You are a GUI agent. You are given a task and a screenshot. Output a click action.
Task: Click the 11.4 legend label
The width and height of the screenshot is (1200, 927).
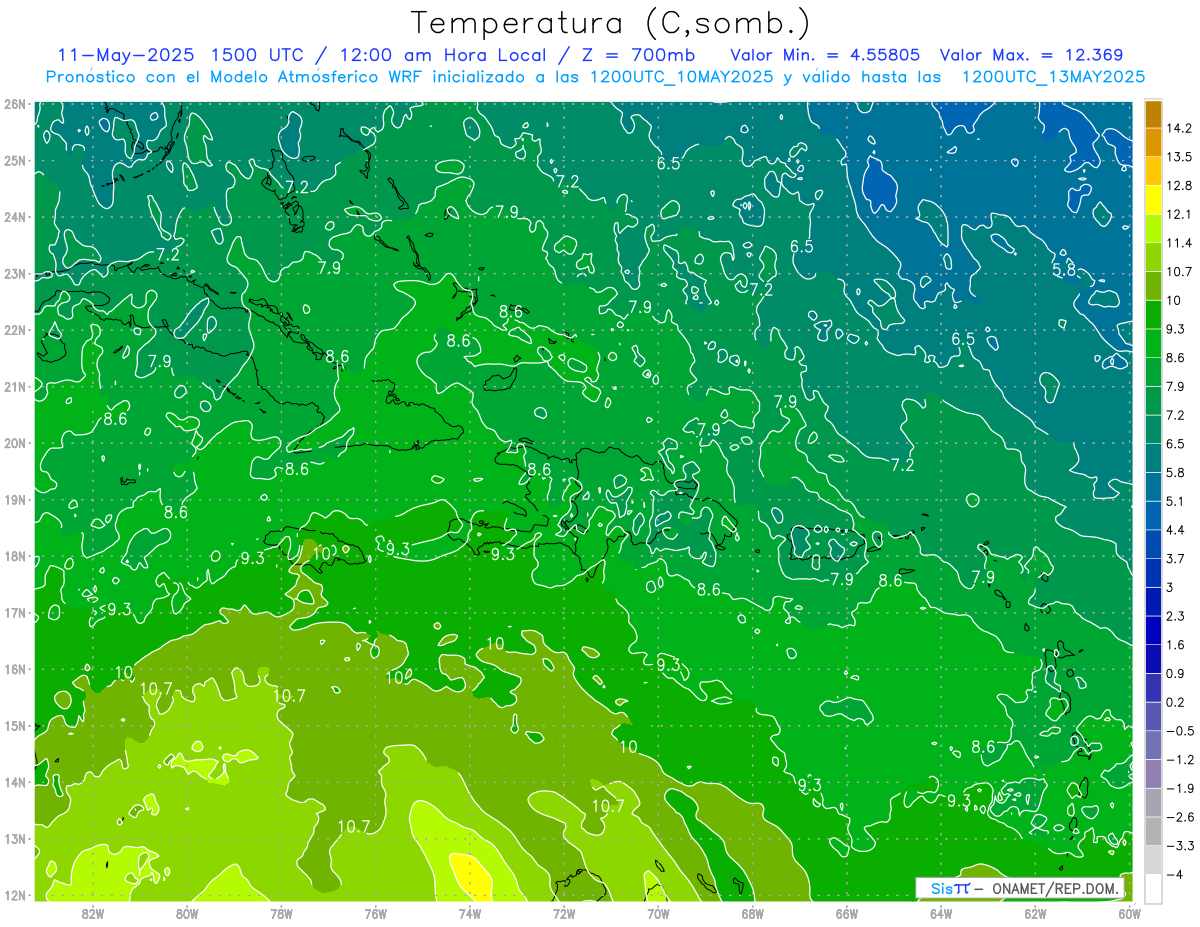(x=1179, y=243)
